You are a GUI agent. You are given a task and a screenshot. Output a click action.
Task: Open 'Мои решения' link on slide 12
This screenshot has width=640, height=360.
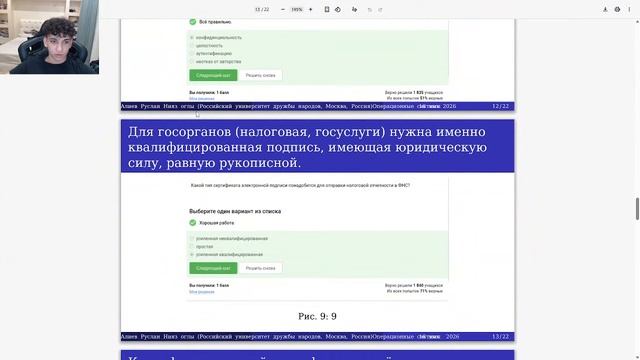(x=202, y=99)
